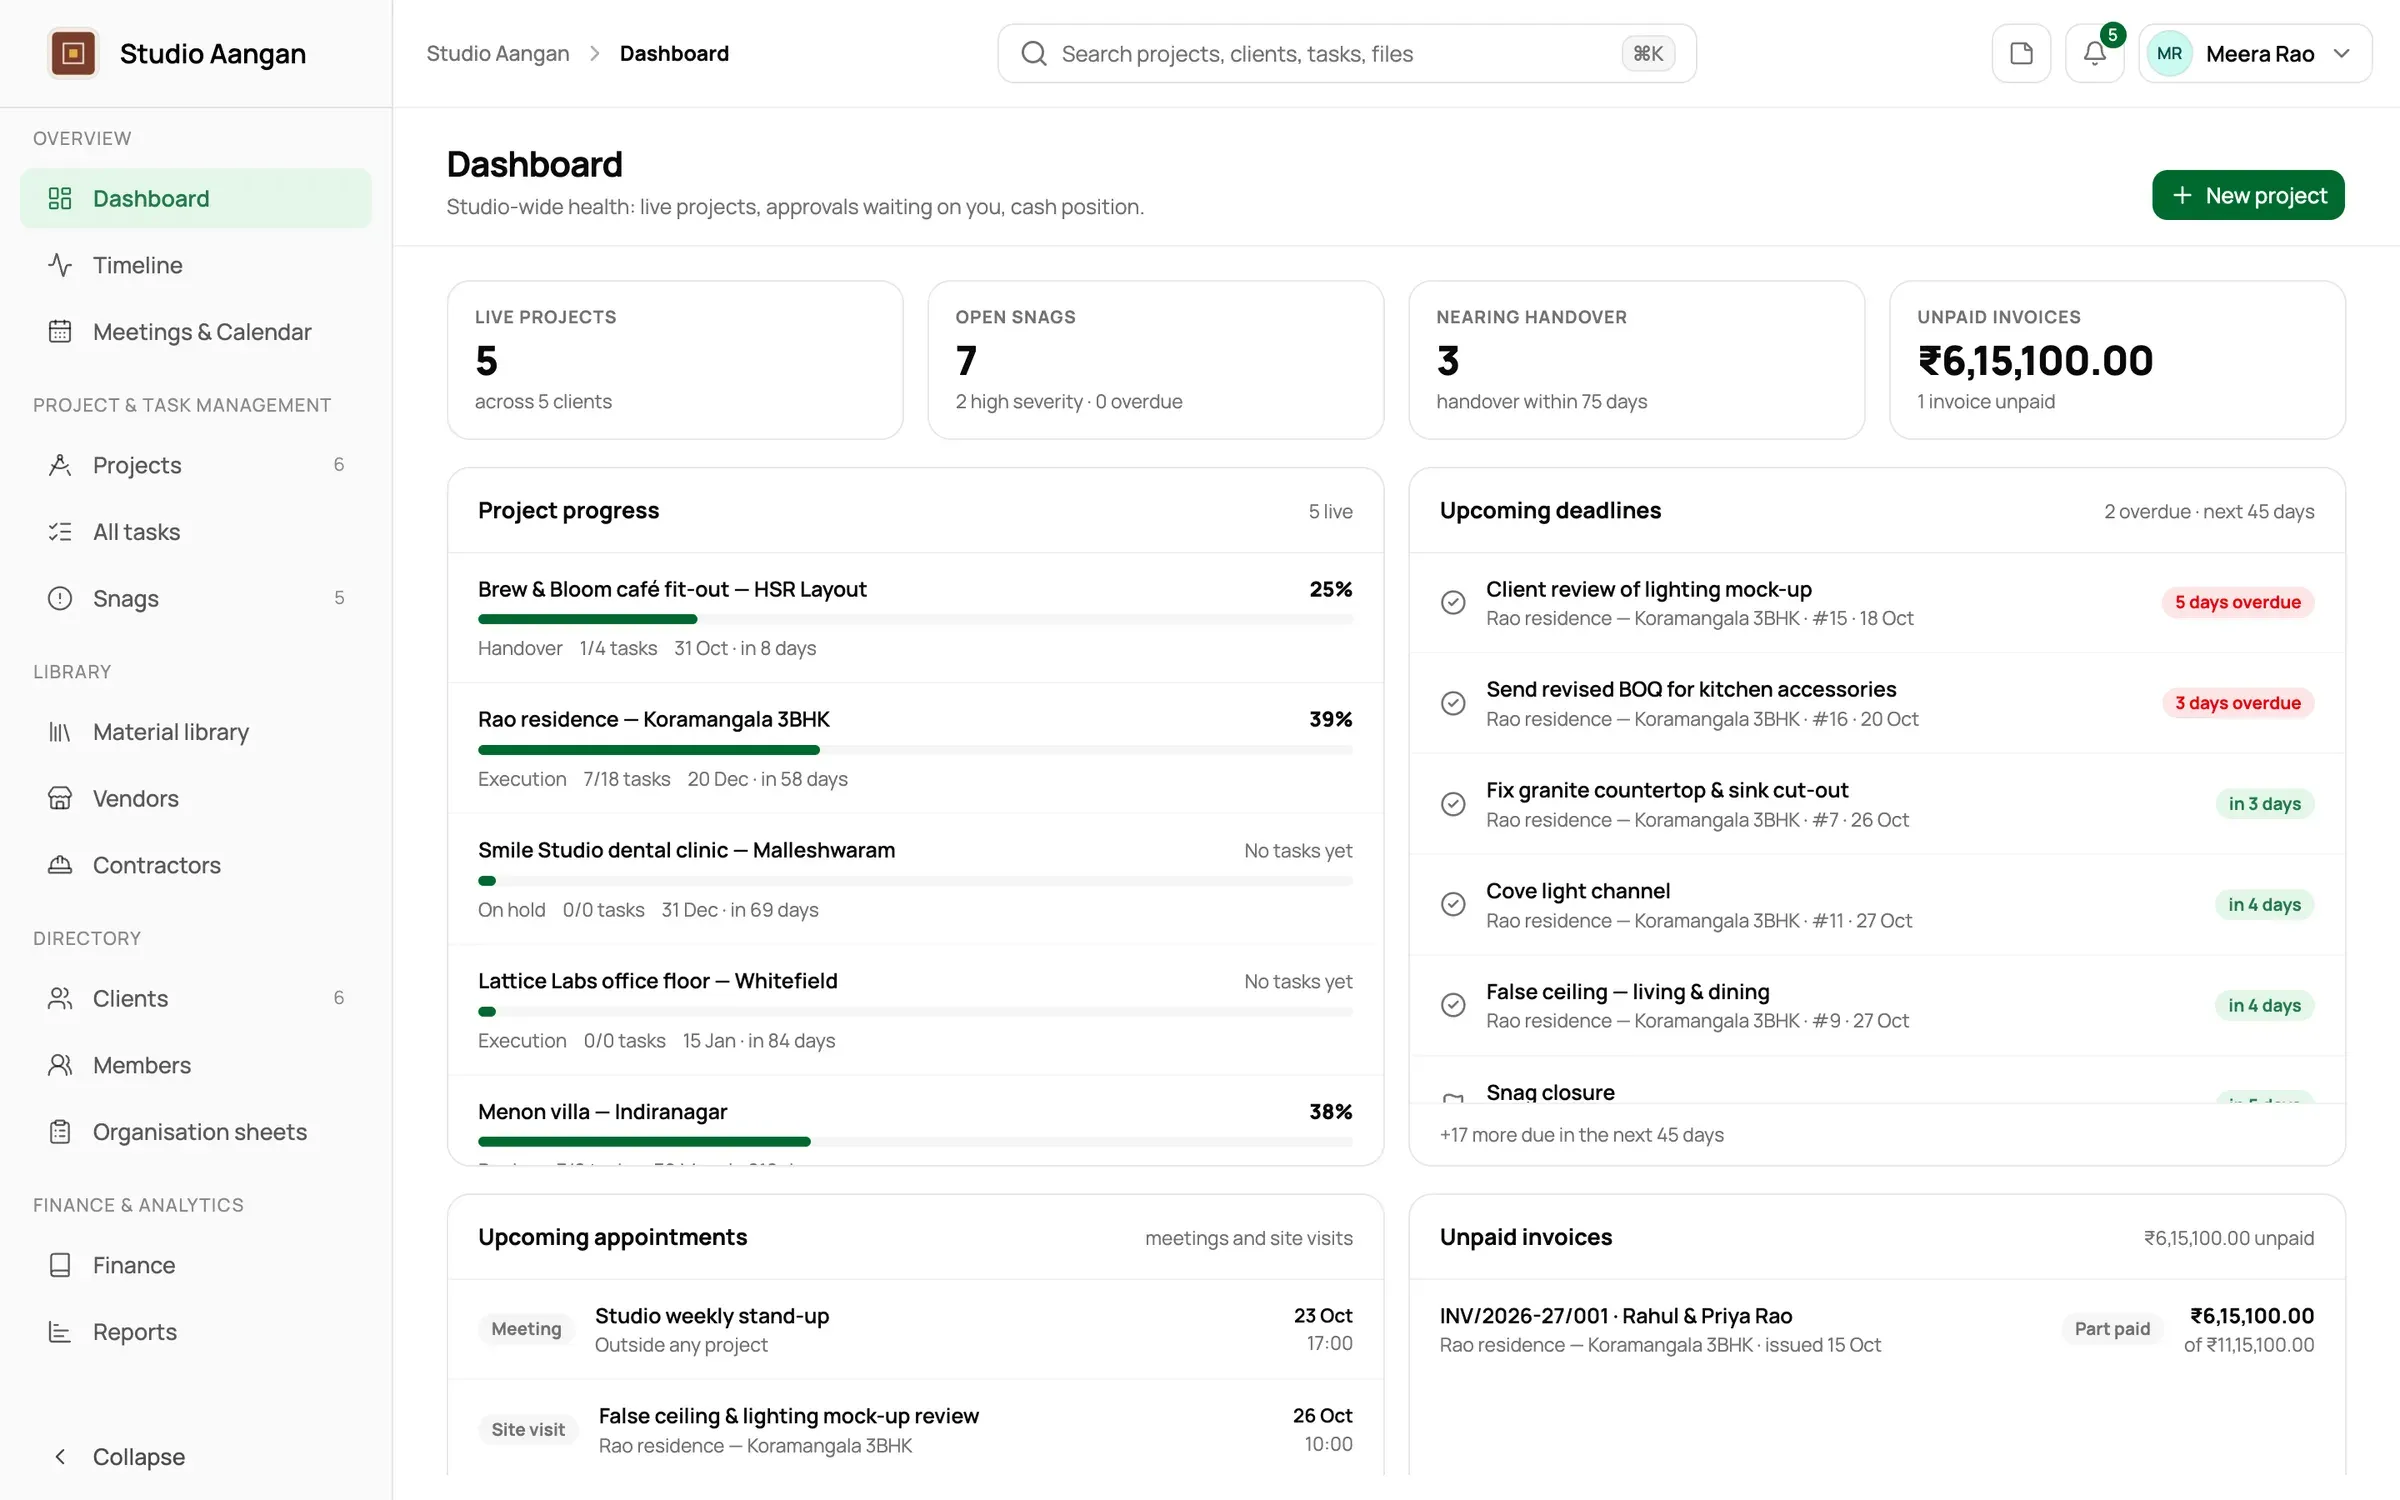Click the All tasks checklist icon

[x=60, y=531]
